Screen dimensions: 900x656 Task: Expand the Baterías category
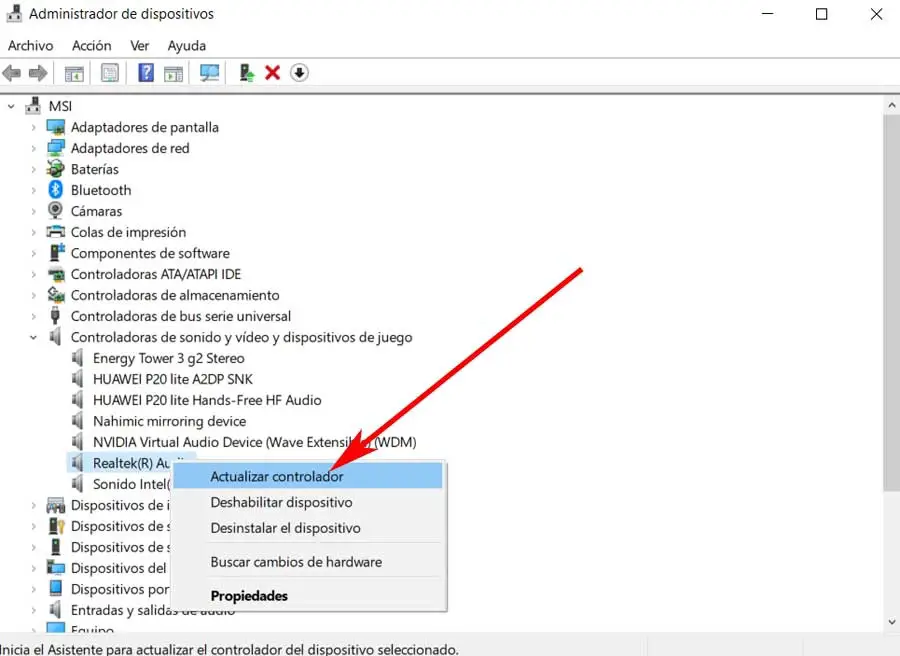(x=33, y=169)
